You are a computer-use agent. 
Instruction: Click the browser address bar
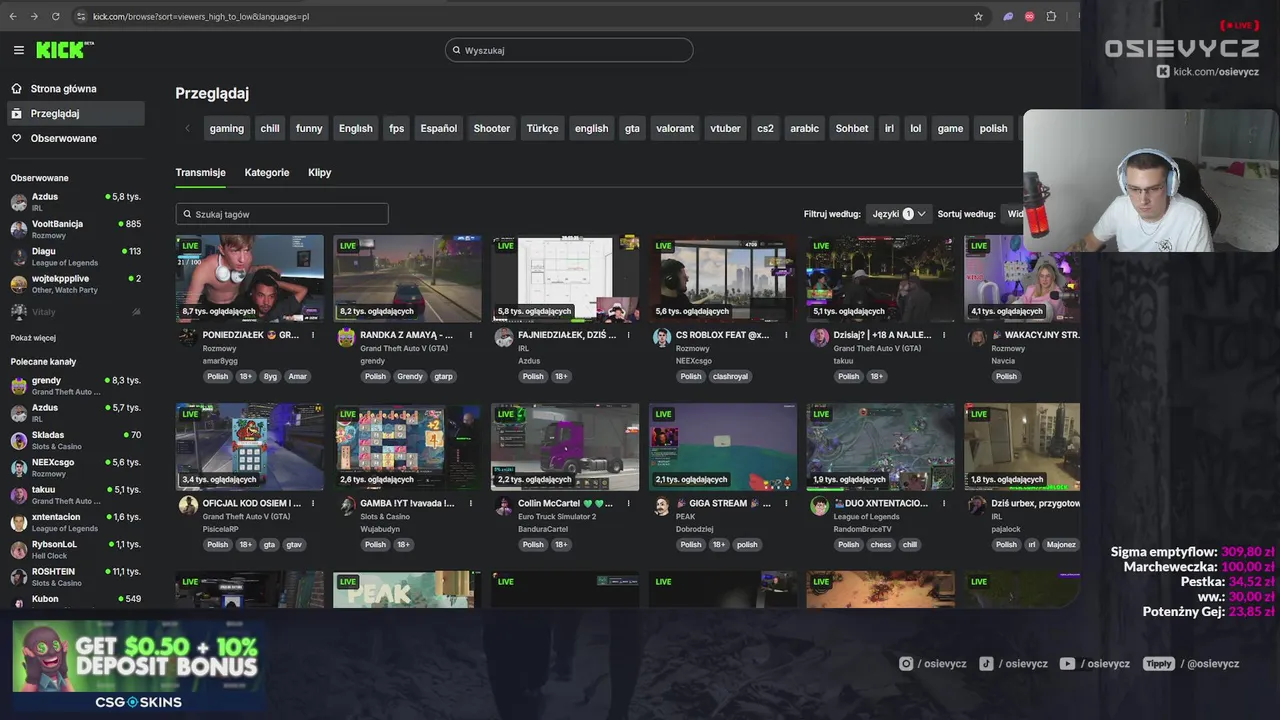pos(520,16)
